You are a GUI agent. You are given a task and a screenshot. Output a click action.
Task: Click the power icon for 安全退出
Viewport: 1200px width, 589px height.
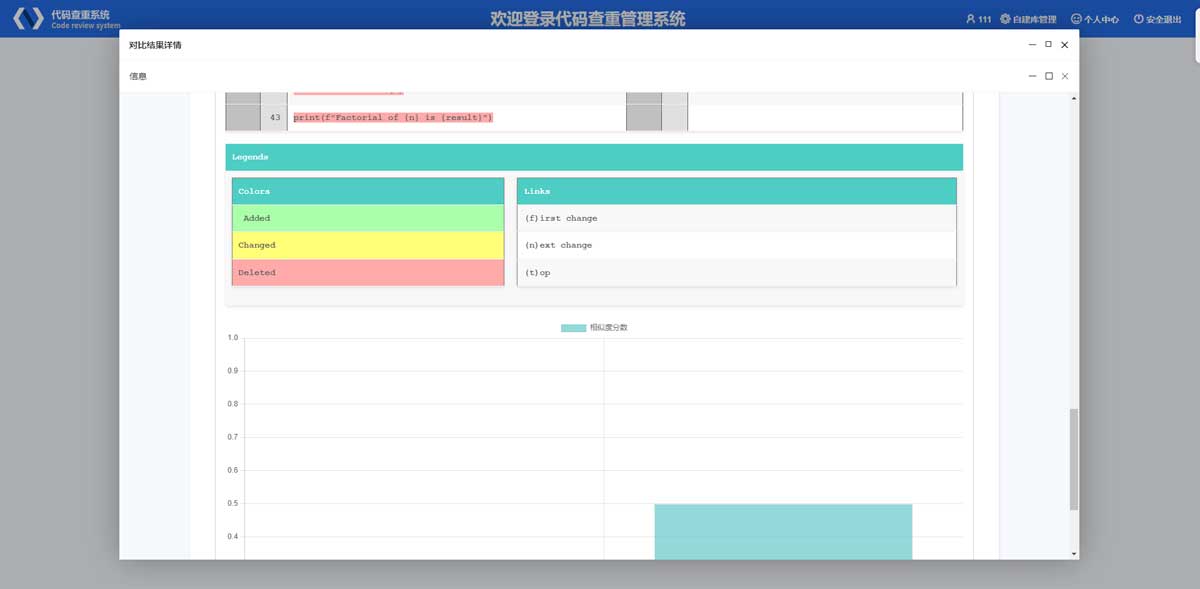[1138, 19]
